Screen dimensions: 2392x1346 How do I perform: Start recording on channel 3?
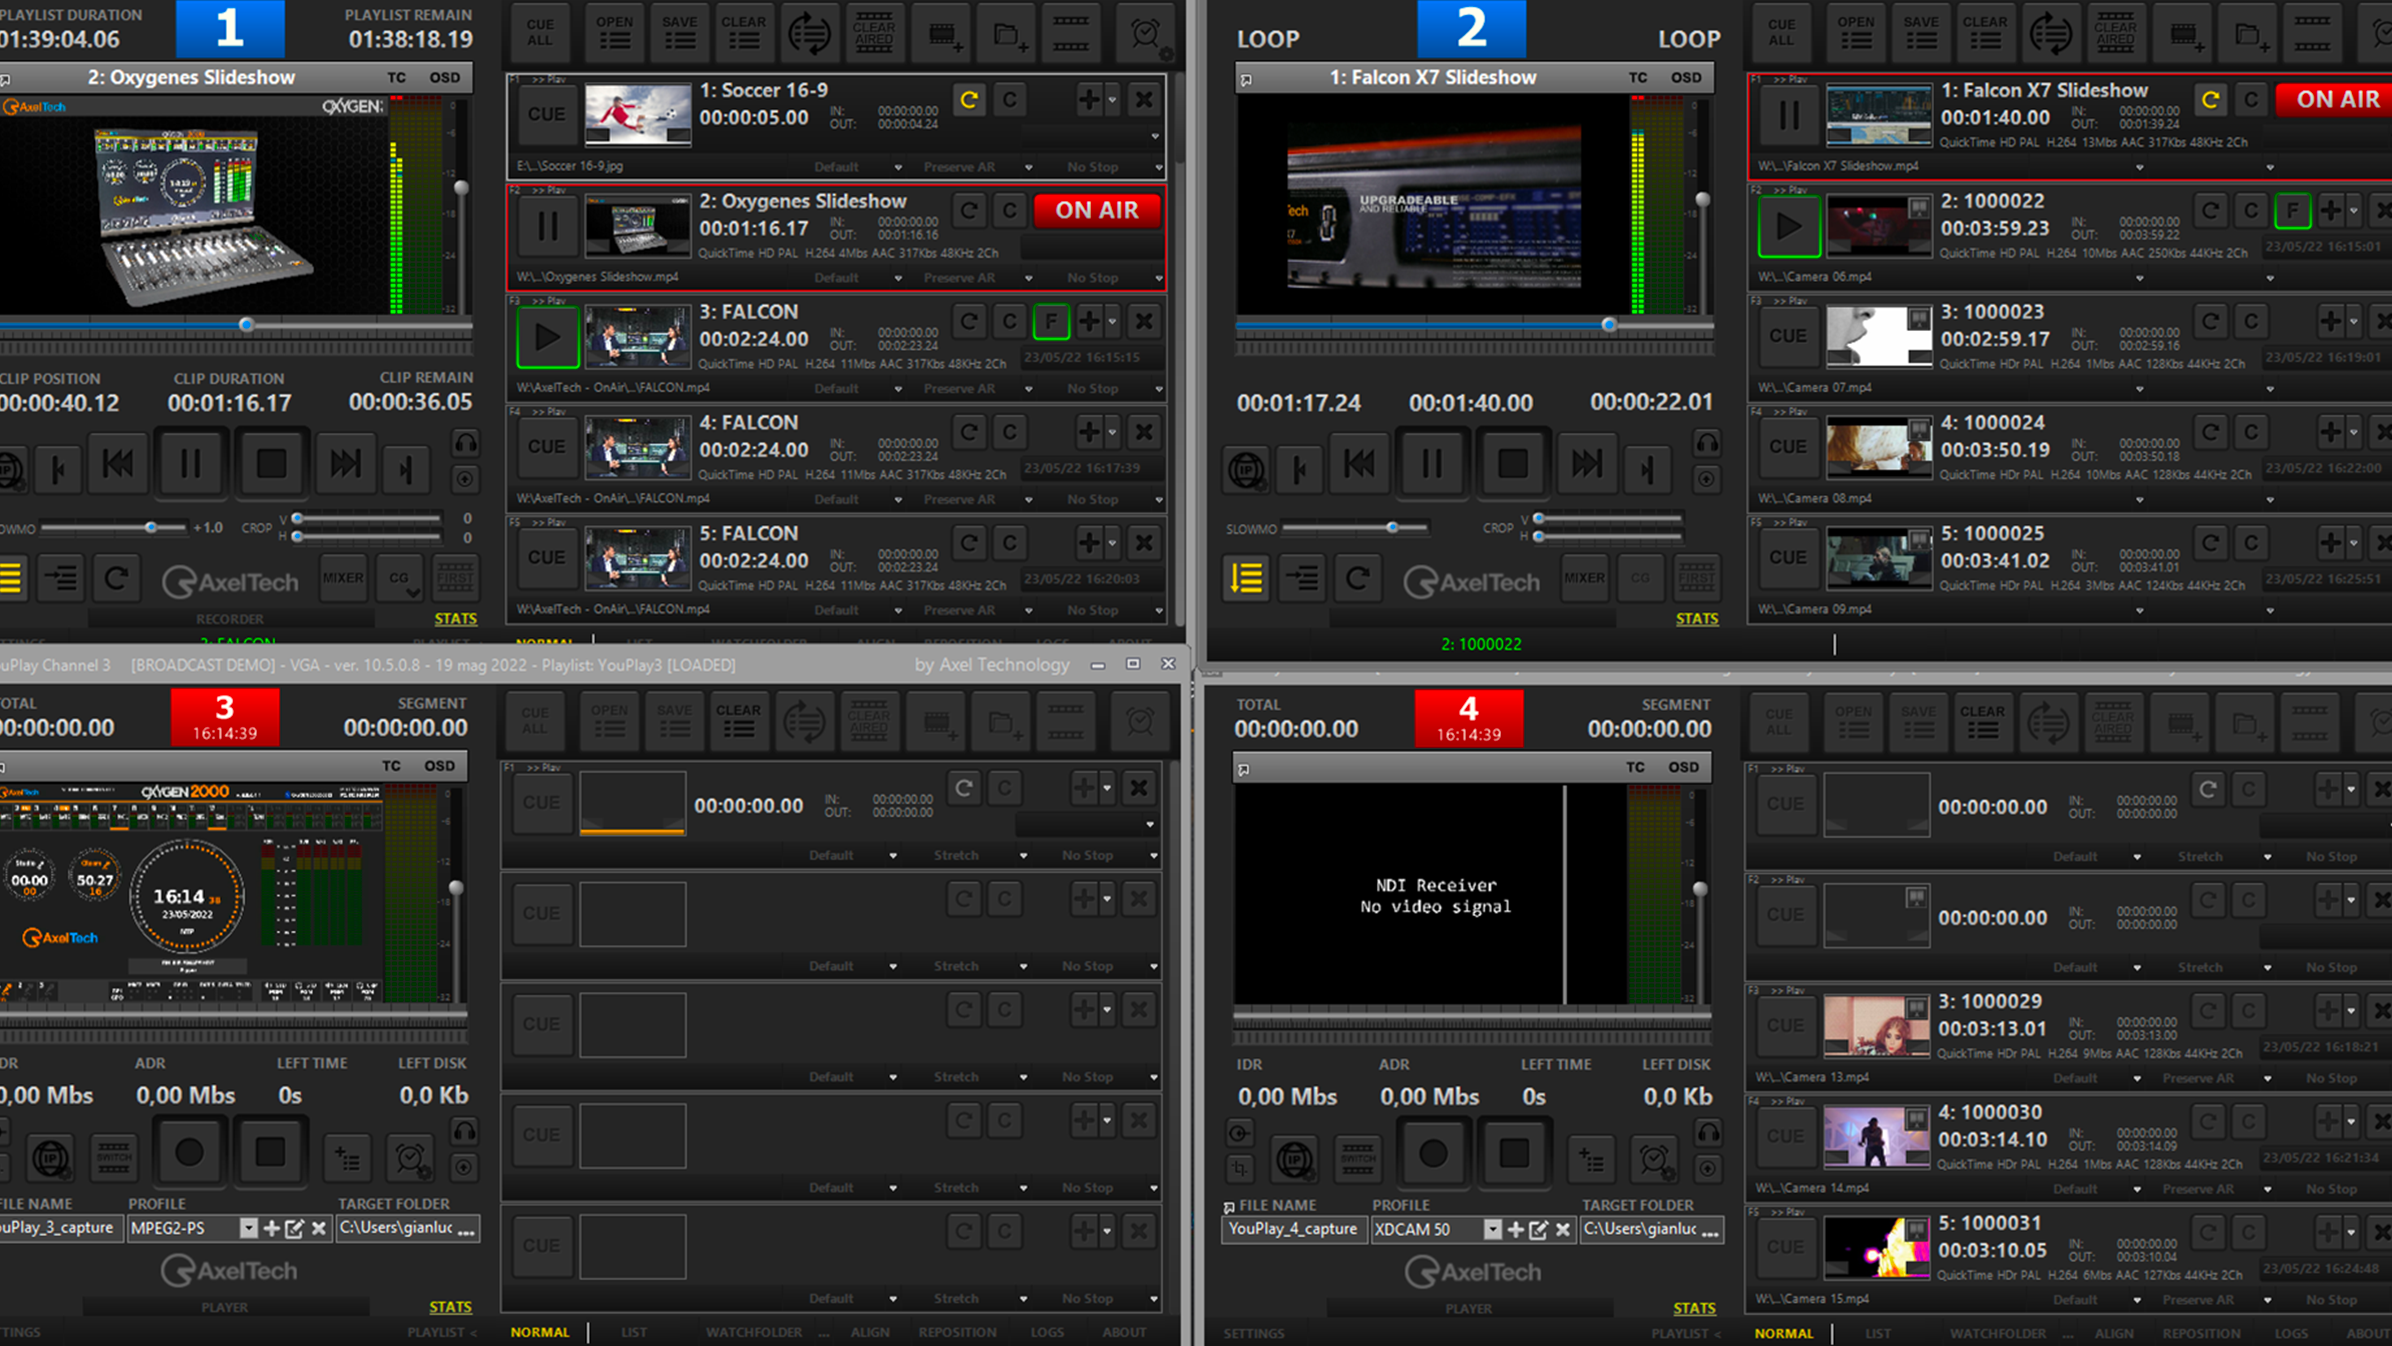[x=189, y=1153]
